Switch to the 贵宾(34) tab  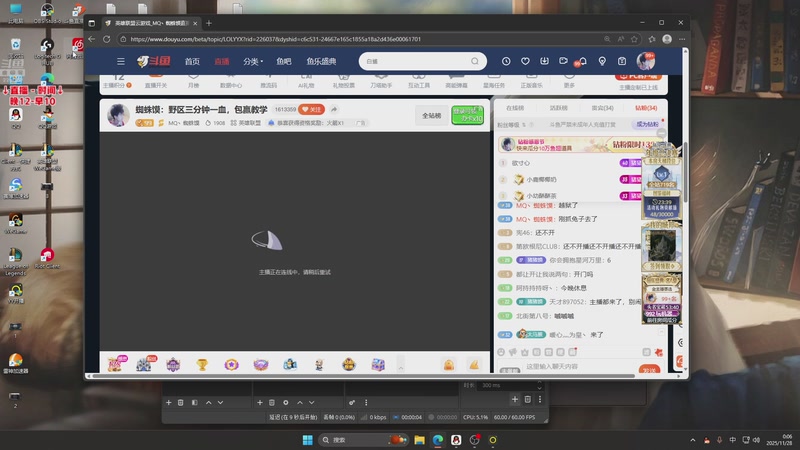pos(602,108)
